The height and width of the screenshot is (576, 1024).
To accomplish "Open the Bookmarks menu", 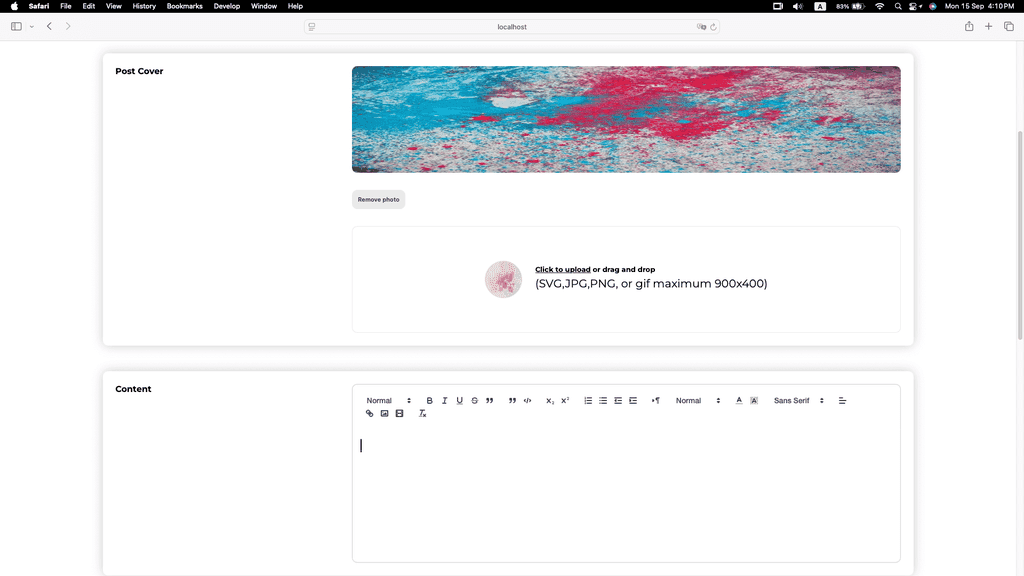I will click(184, 6).
